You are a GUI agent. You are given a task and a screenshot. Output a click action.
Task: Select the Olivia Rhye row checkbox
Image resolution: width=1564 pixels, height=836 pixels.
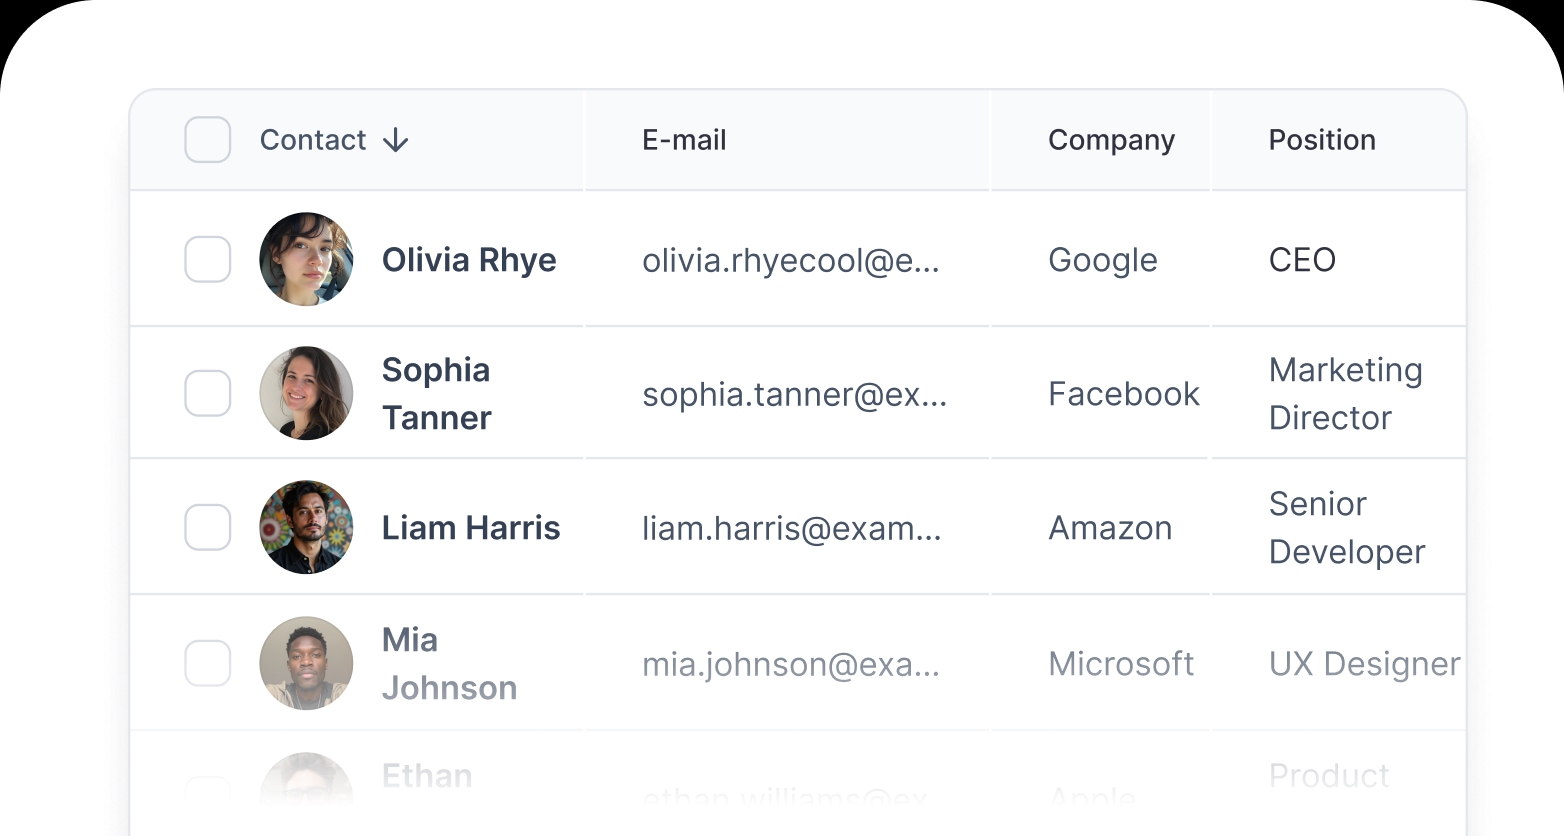(208, 260)
